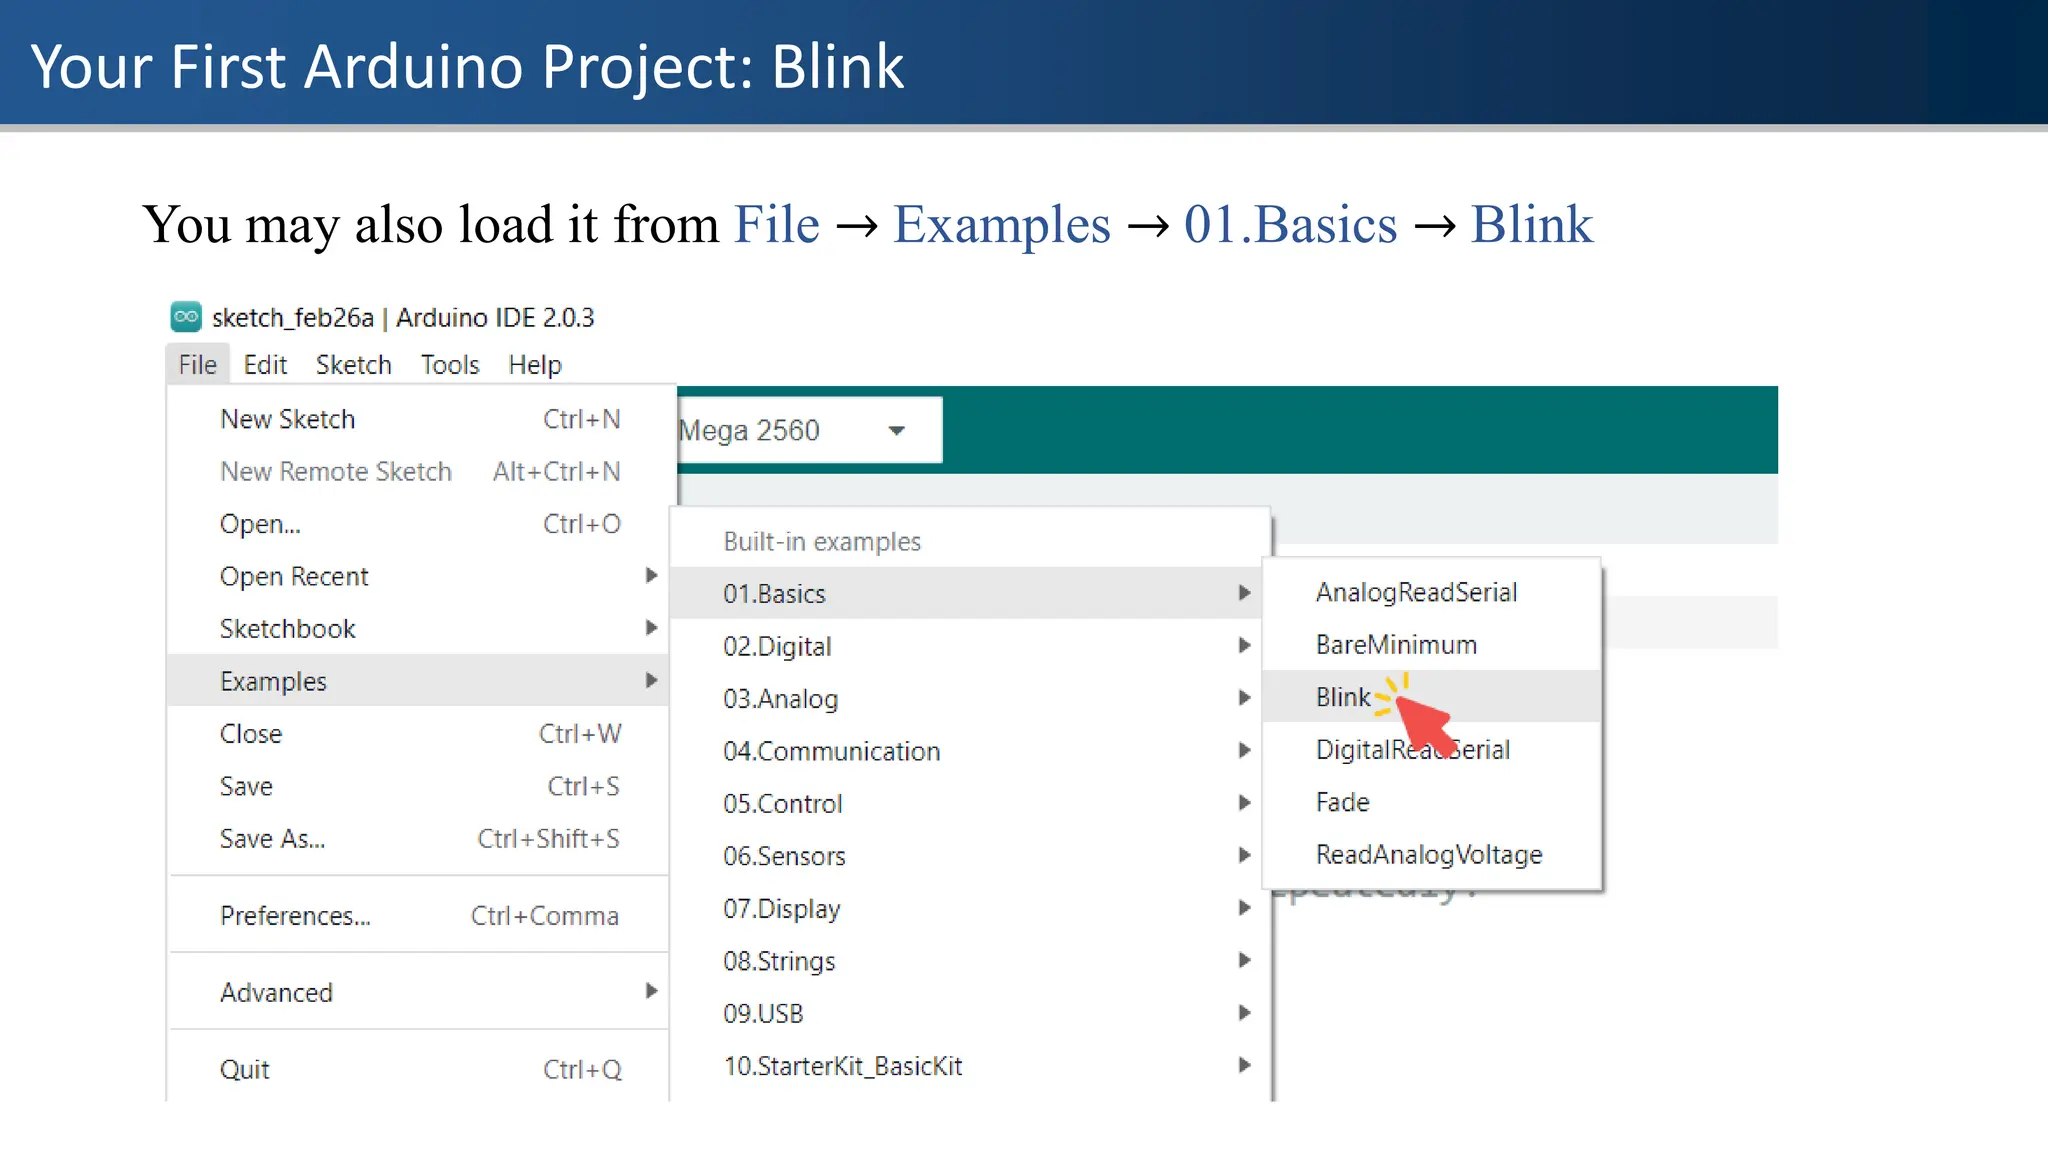Open the Sketch menu
Screen dimensions: 2048x1152
click(353, 365)
